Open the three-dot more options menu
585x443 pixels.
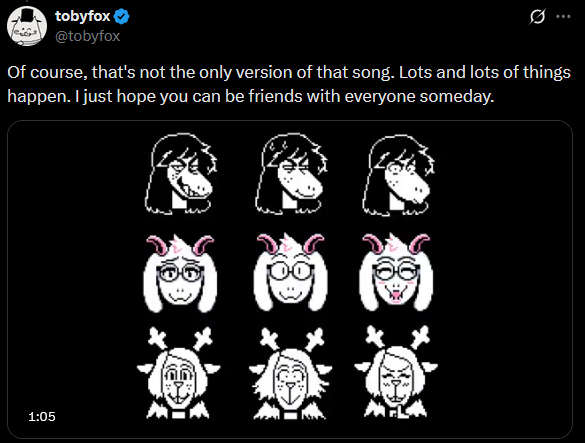[563, 16]
